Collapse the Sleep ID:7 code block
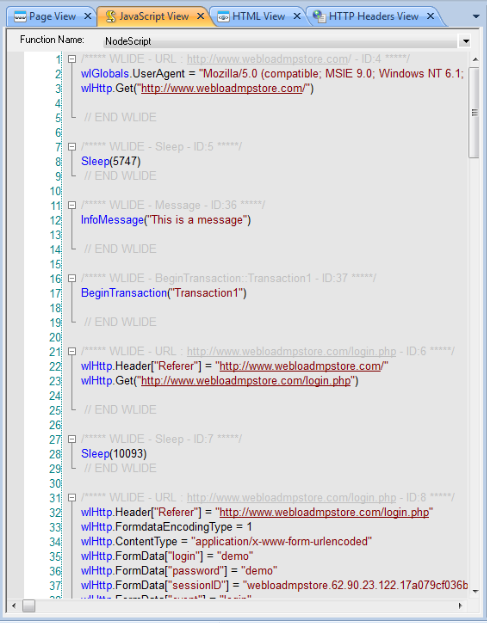The image size is (488, 623). pos(72,439)
